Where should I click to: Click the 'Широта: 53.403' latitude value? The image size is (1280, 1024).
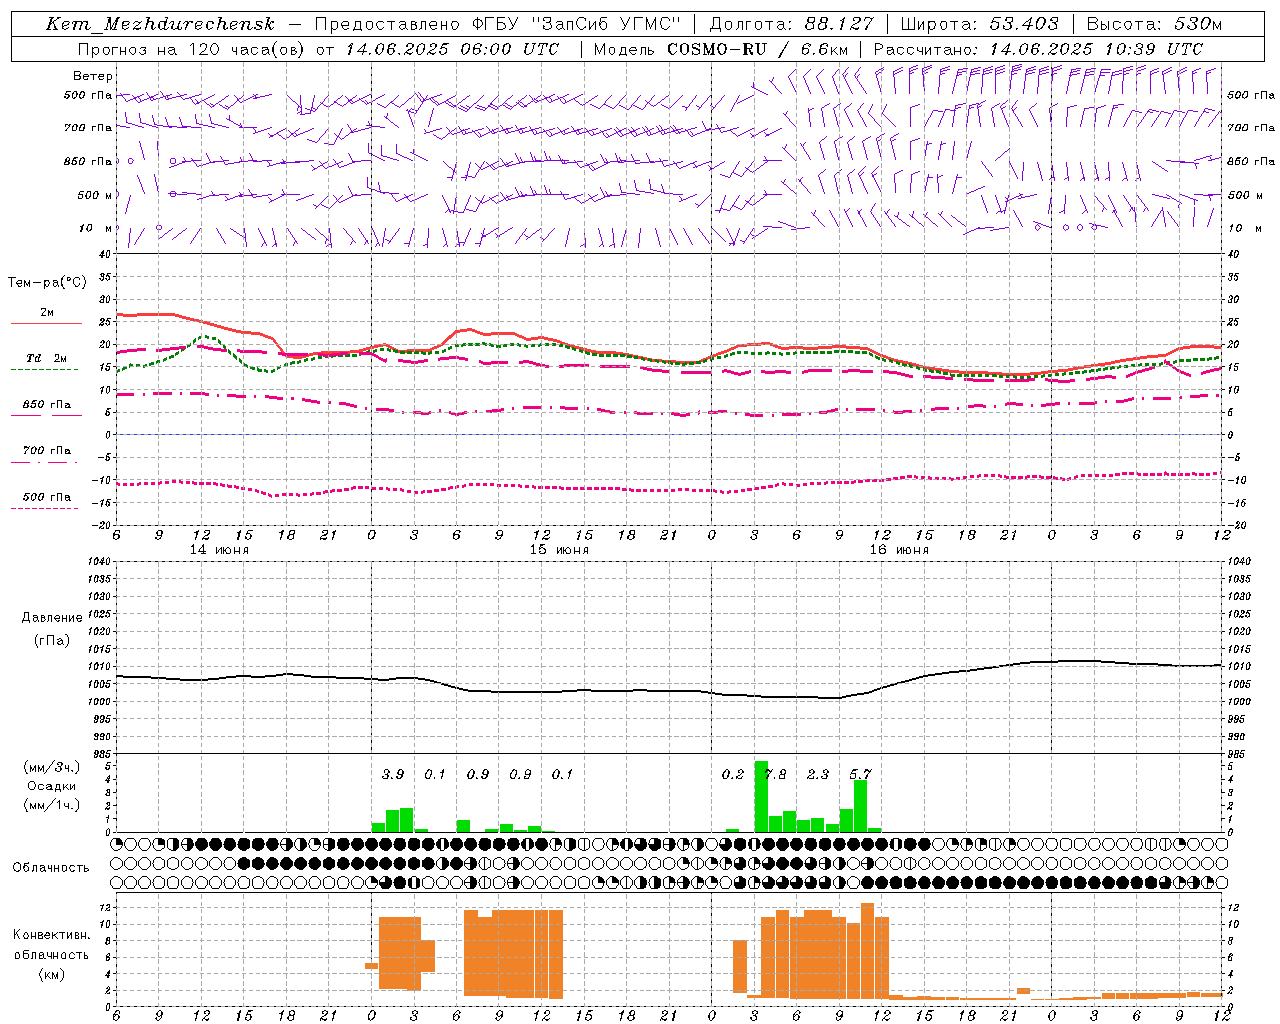tap(979, 24)
